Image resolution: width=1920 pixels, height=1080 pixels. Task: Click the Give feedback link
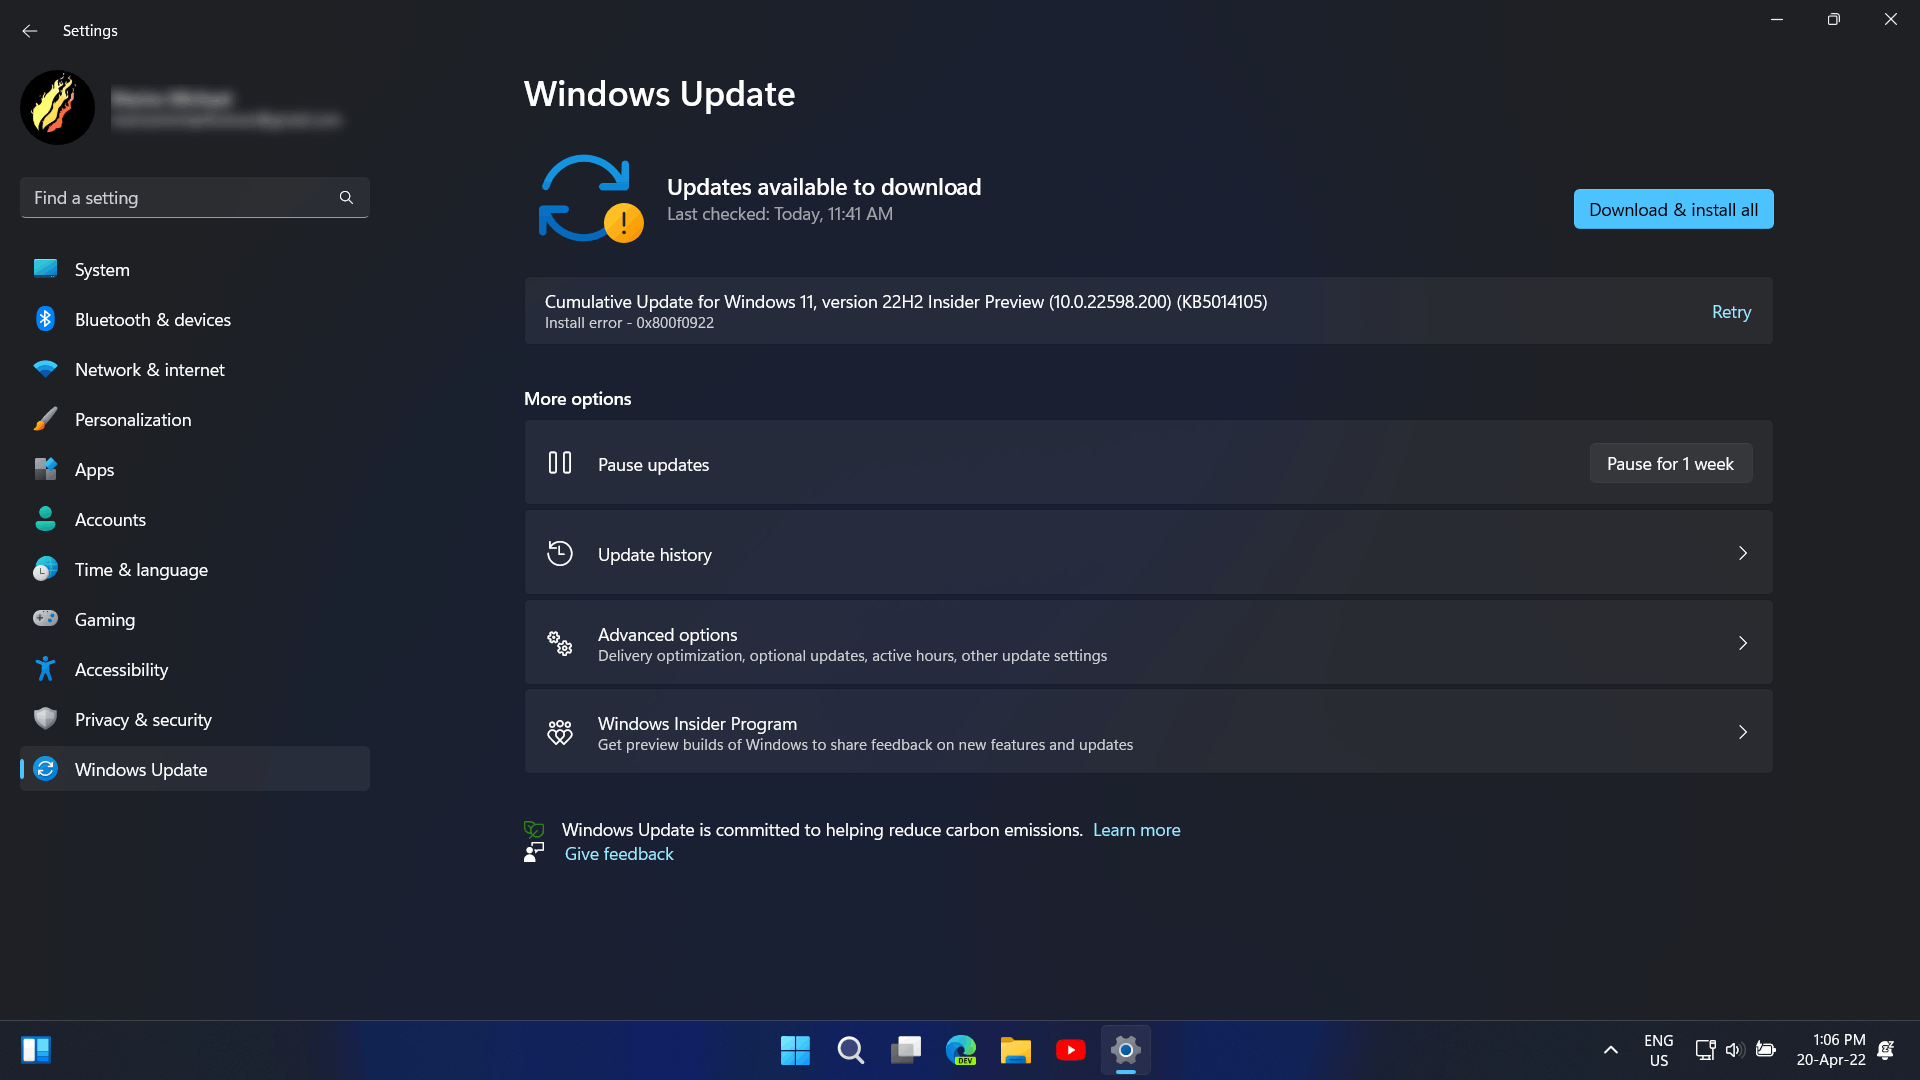tap(619, 854)
